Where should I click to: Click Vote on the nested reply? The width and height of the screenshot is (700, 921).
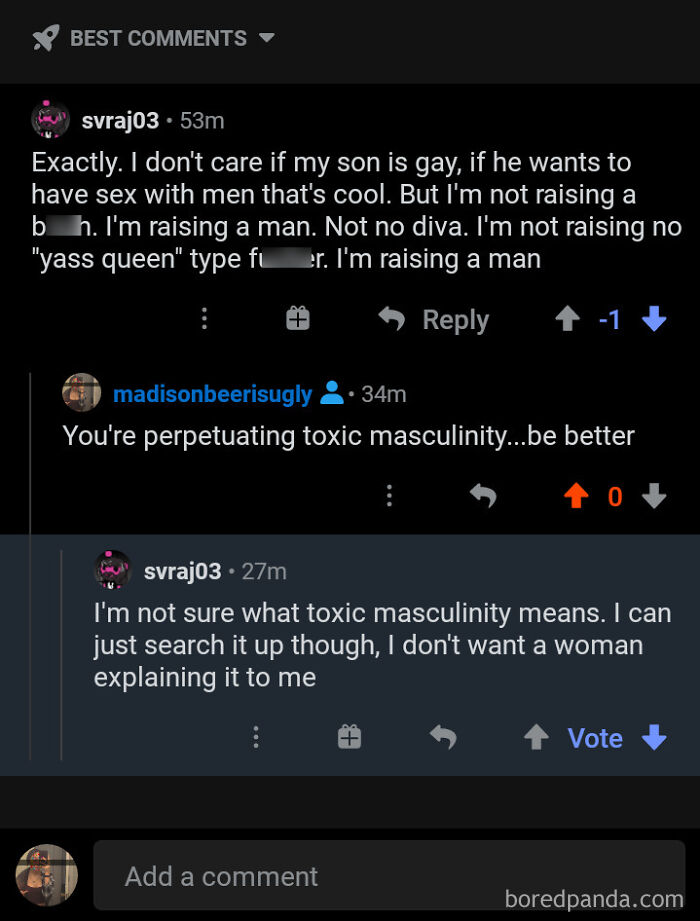594,738
